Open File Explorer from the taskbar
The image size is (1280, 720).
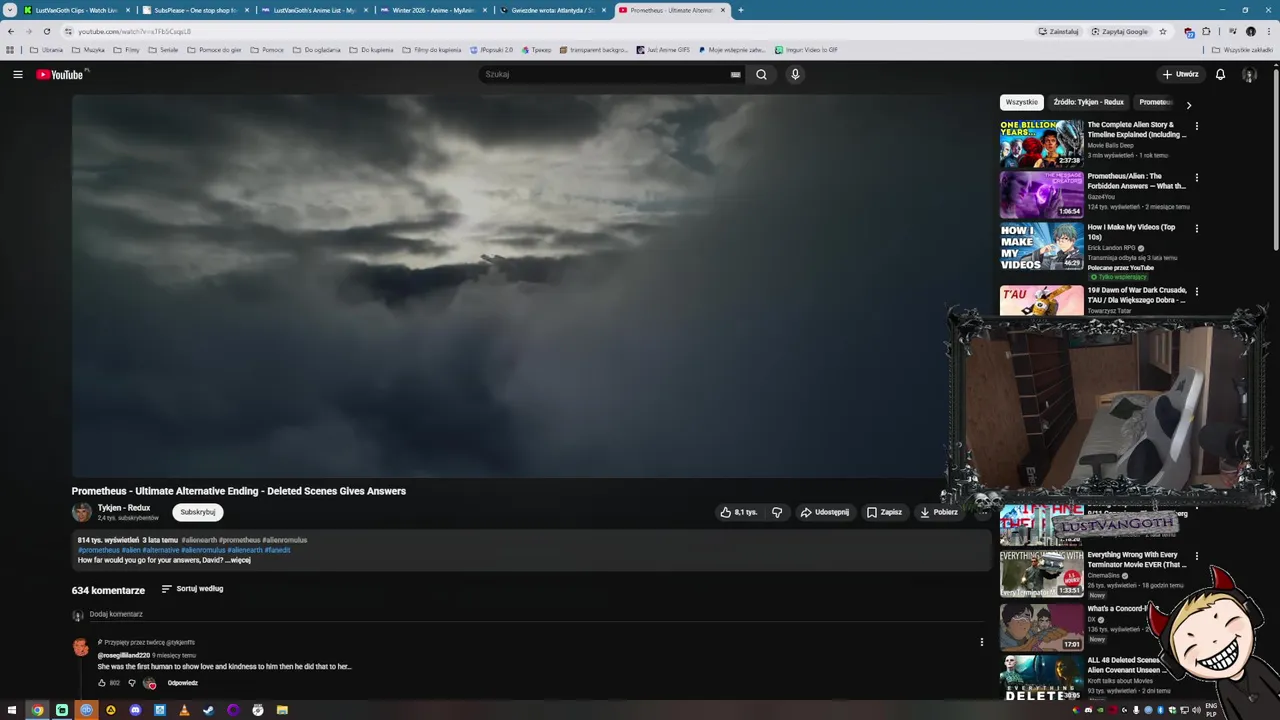pos(282,710)
